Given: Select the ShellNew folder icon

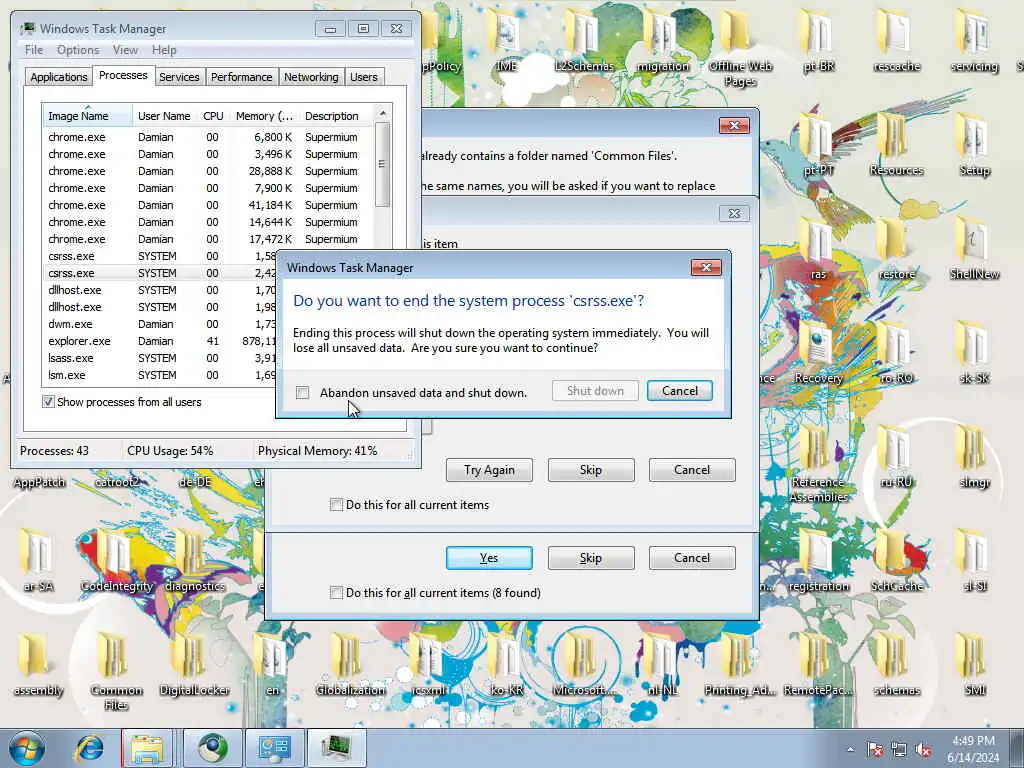Looking at the screenshot, I should [x=974, y=248].
